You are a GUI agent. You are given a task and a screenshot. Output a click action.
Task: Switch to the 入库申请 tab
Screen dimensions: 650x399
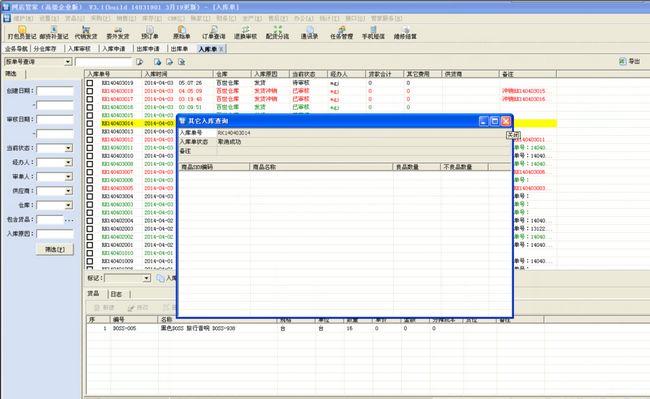(114, 49)
